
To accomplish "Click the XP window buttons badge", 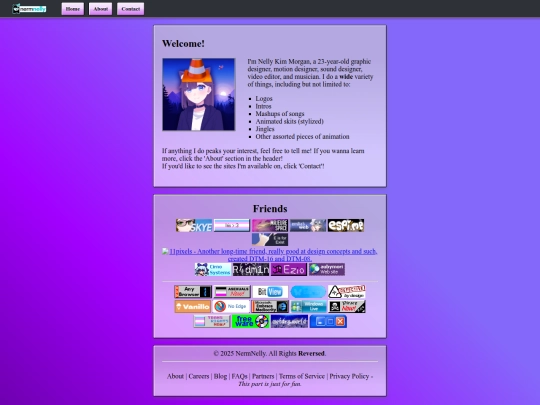I will pos(328,321).
